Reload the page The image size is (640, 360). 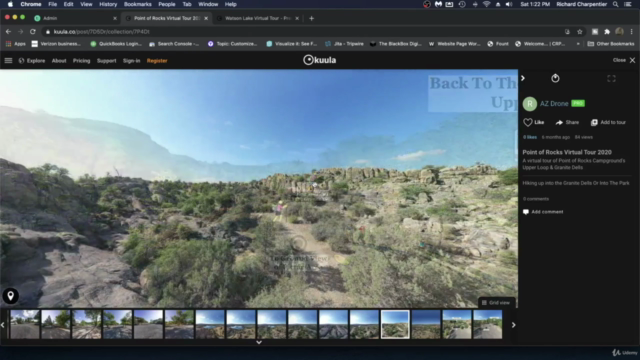tap(33, 31)
